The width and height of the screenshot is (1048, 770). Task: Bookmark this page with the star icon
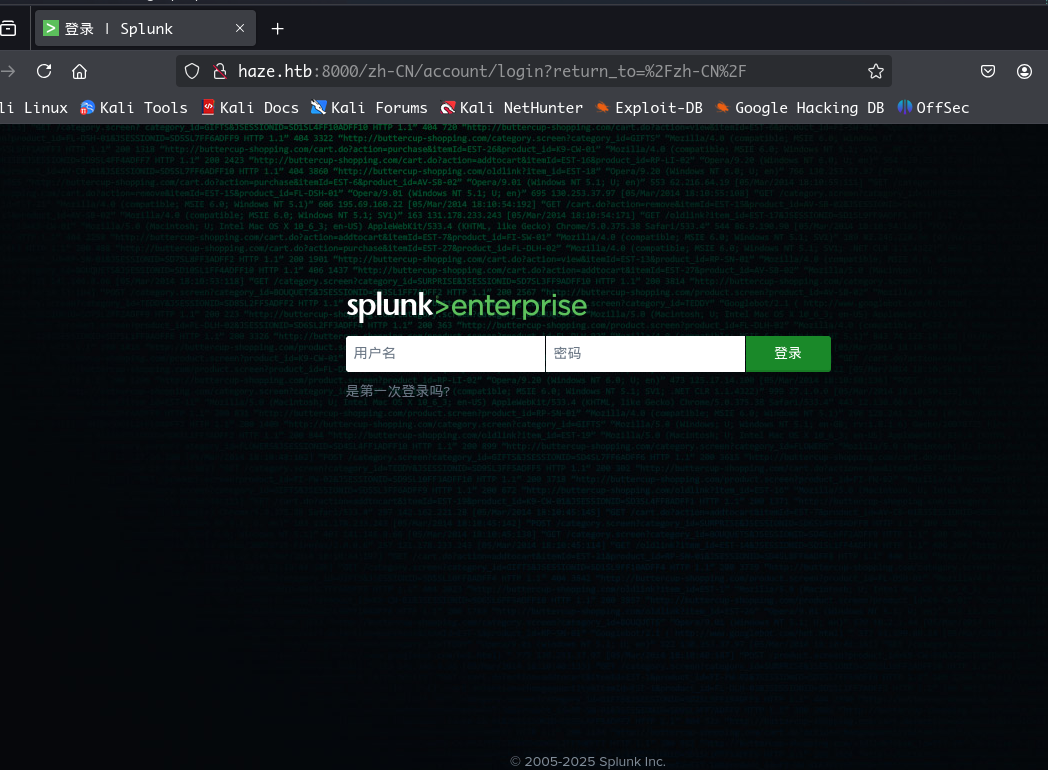click(x=876, y=71)
